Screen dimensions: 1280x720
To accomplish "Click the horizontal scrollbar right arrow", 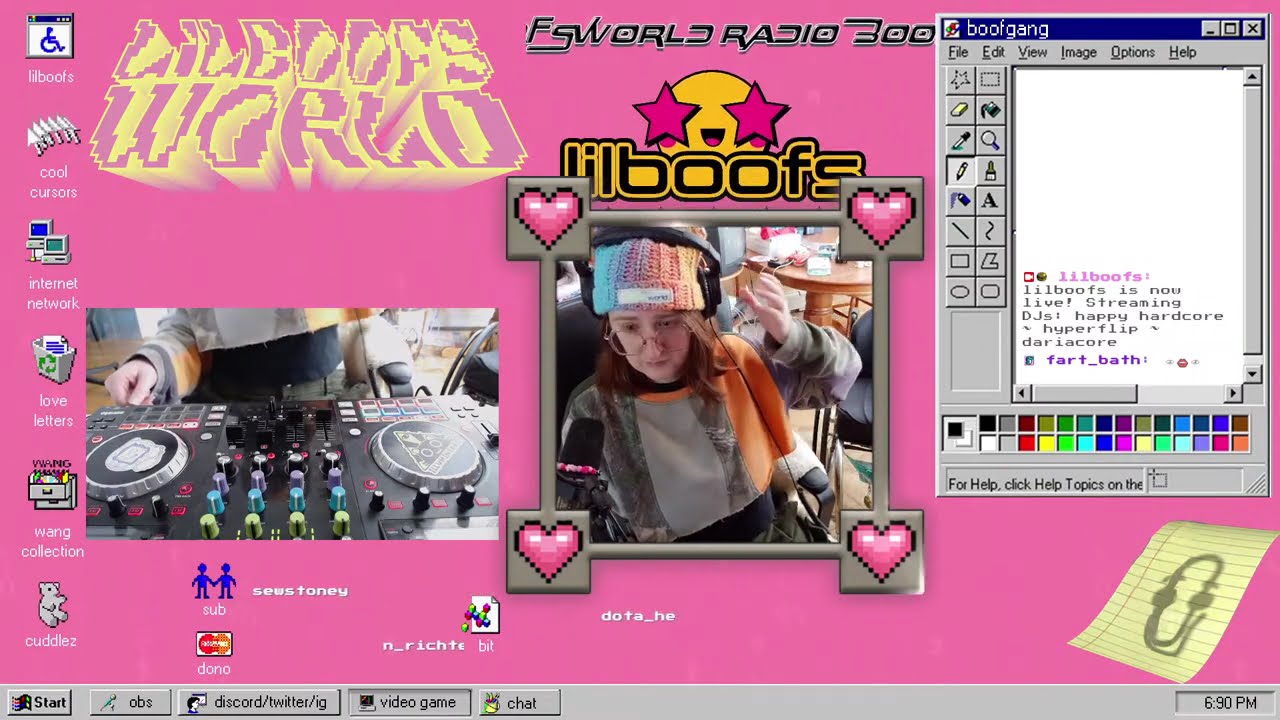I will point(1234,394).
